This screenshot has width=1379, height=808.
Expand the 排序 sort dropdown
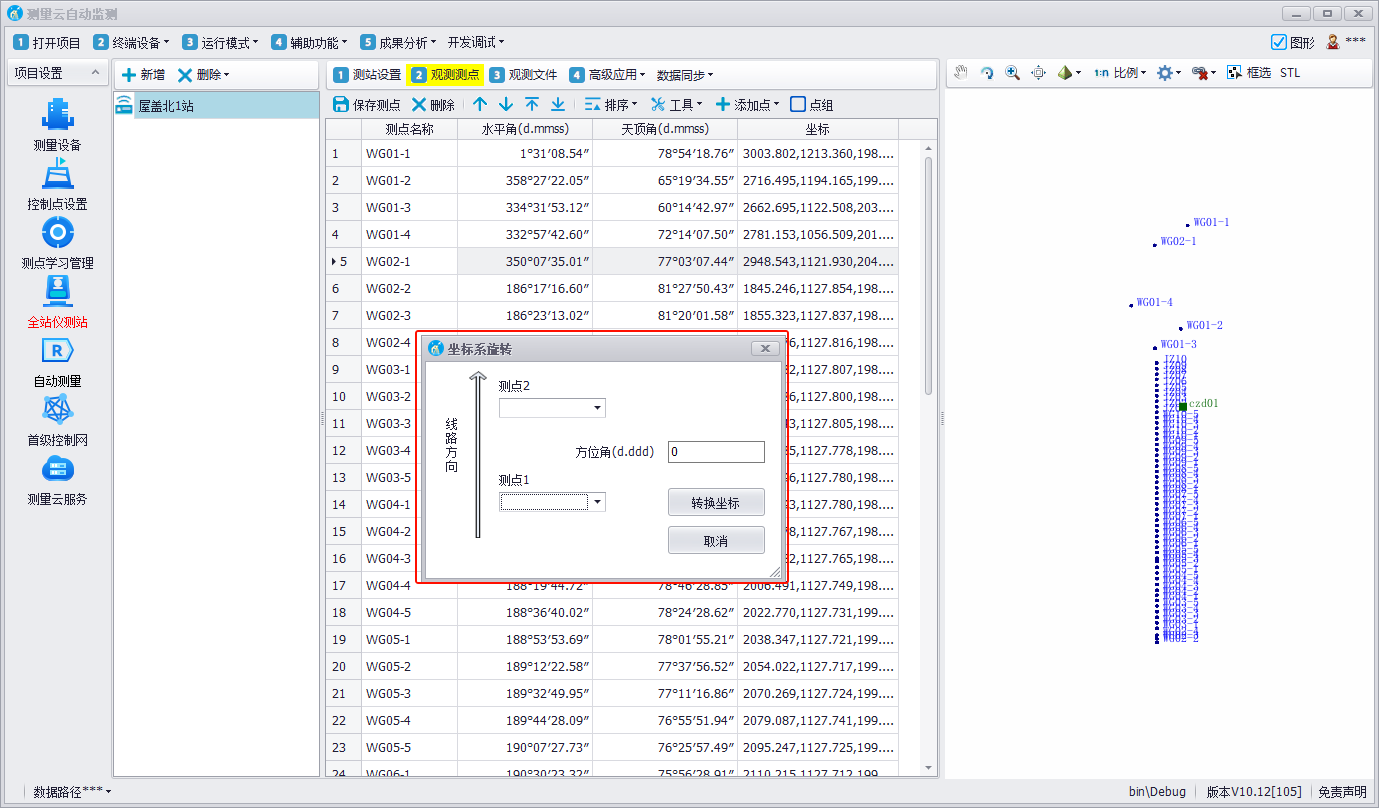(x=610, y=104)
